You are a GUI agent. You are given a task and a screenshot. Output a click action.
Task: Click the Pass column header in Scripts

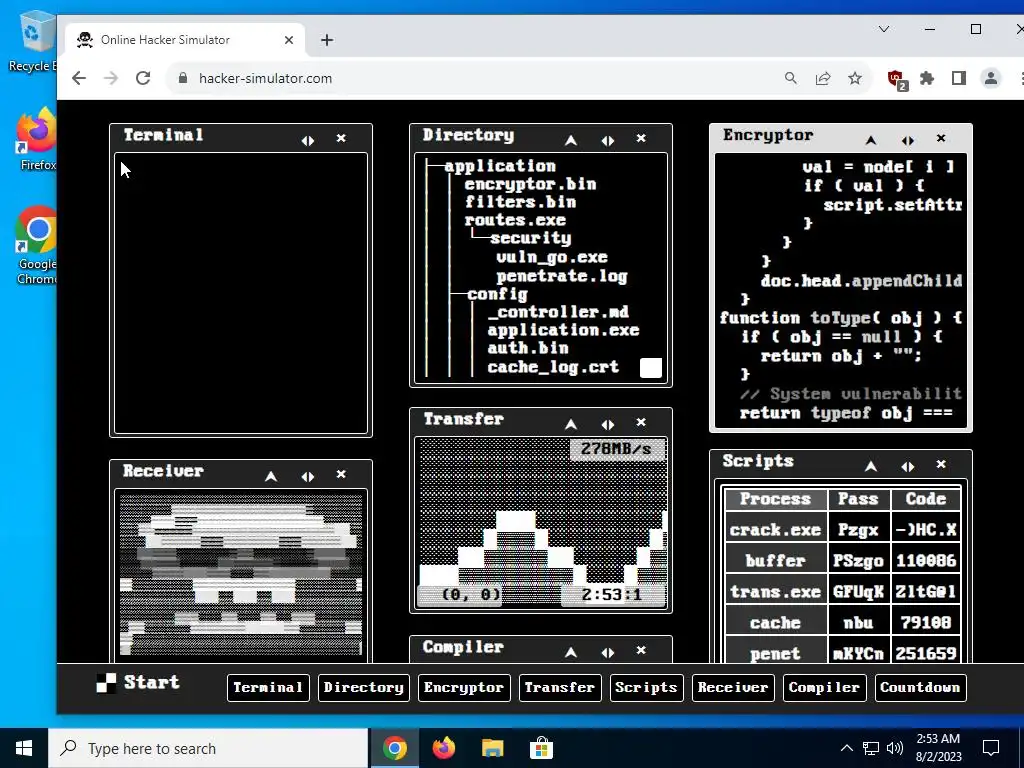858,499
